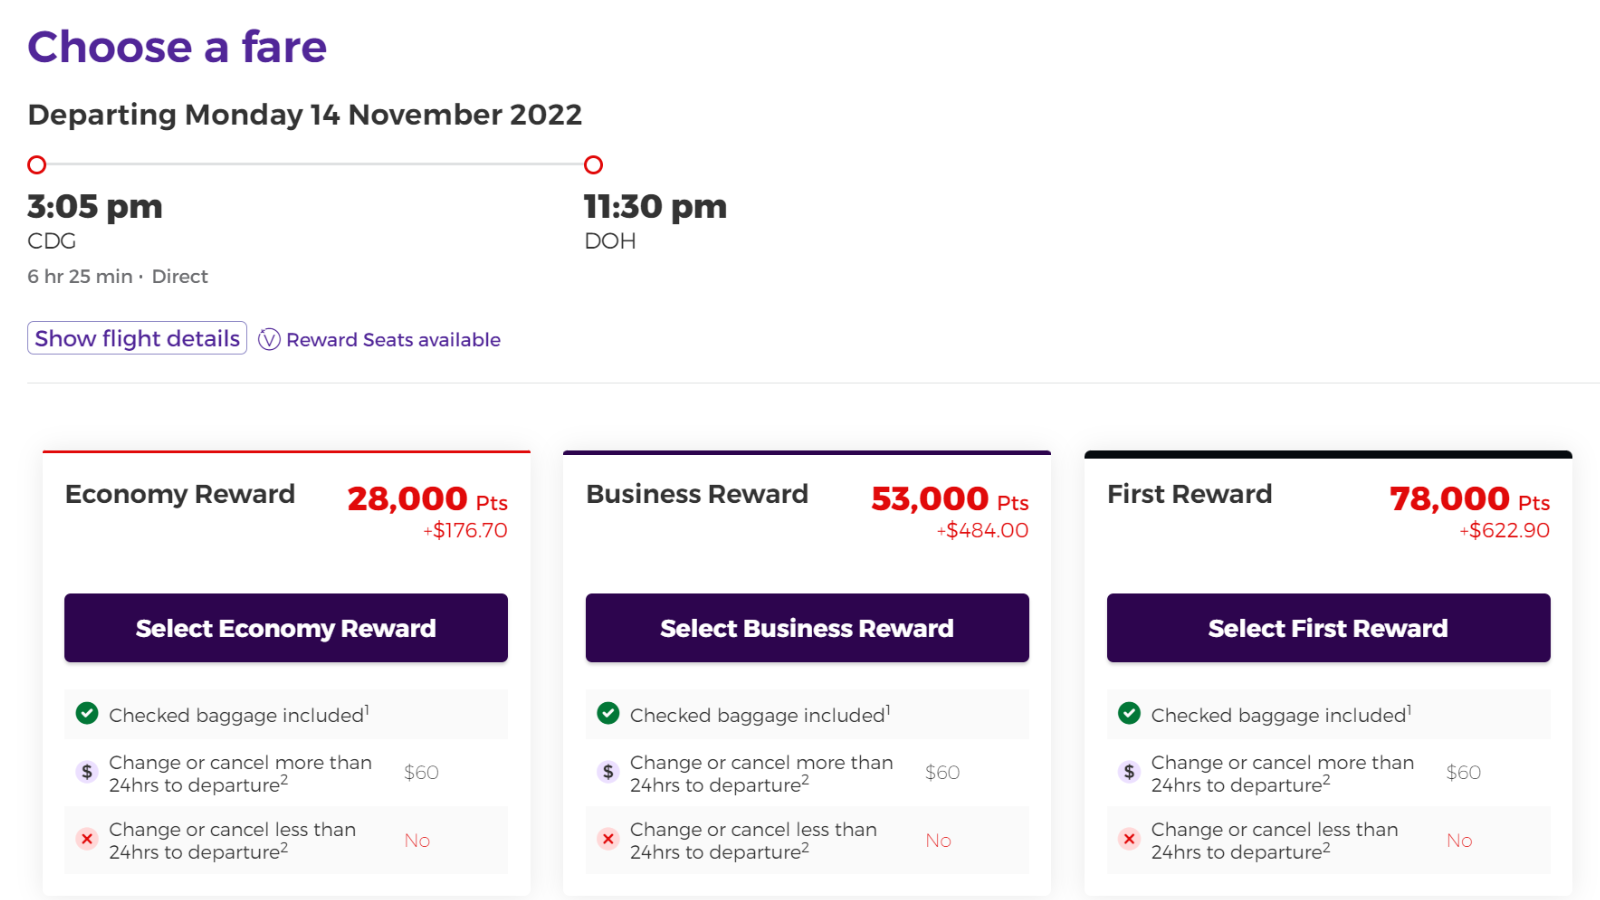Screen dimensions: 1600x900
Task: Click red cross icon in First Reward card
Action: [x=1129, y=839]
